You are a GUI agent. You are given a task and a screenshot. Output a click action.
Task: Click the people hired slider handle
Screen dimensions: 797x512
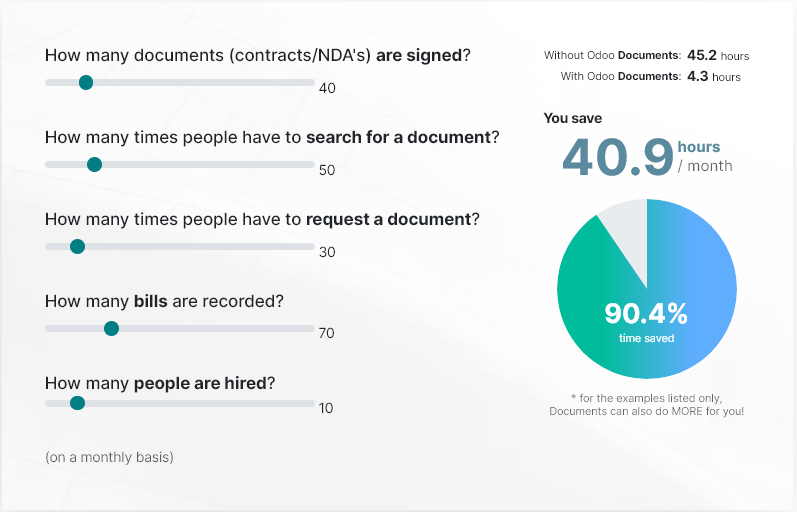tap(77, 403)
